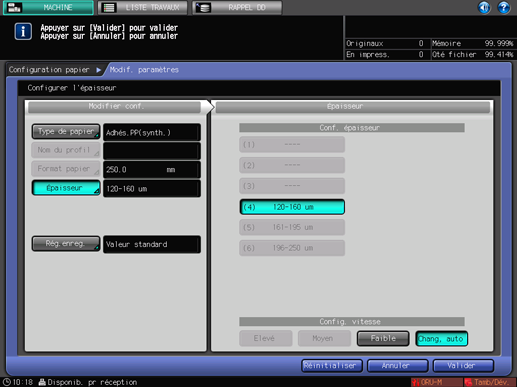517x387 pixels.
Task: Open the MACHINE tab
Action: 48,7
